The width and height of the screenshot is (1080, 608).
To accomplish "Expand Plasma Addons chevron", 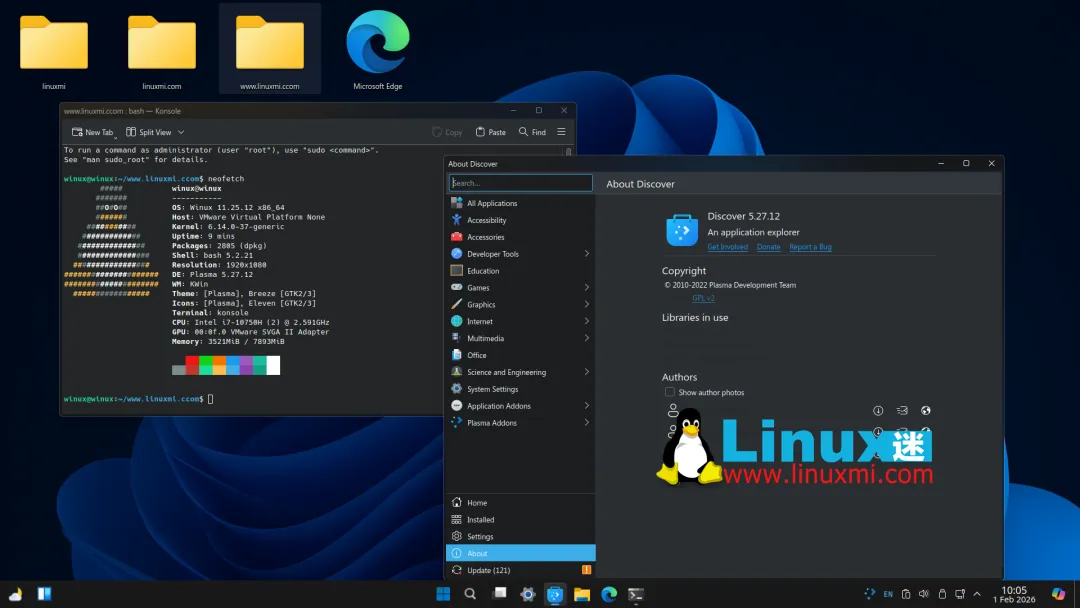I will point(587,423).
